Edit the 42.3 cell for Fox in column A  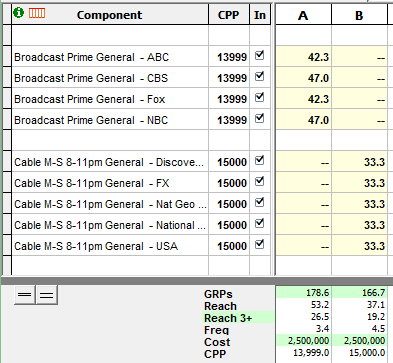click(303, 99)
